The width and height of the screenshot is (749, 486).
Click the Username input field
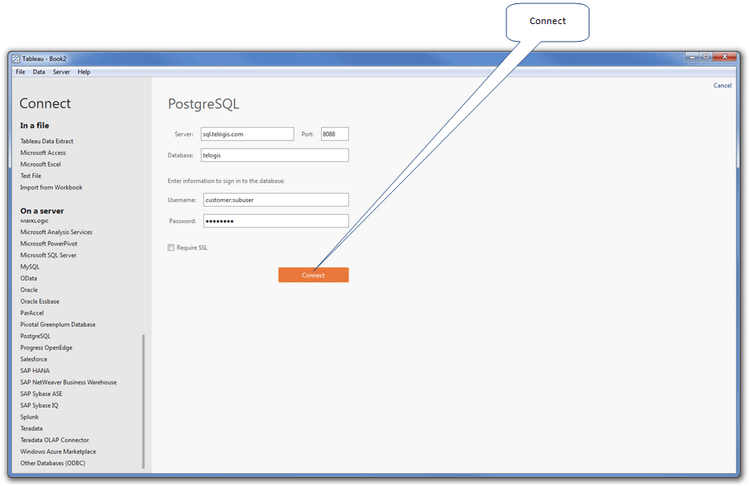pyautogui.click(x=276, y=200)
